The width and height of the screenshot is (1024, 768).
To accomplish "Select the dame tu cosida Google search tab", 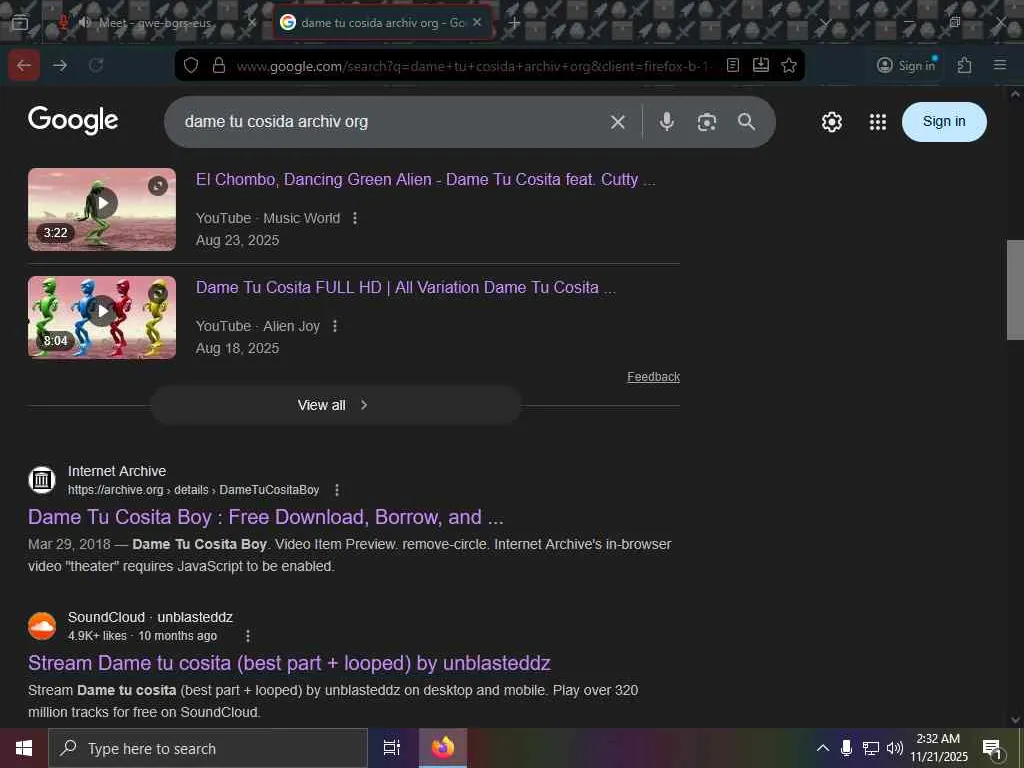I will click(x=382, y=23).
